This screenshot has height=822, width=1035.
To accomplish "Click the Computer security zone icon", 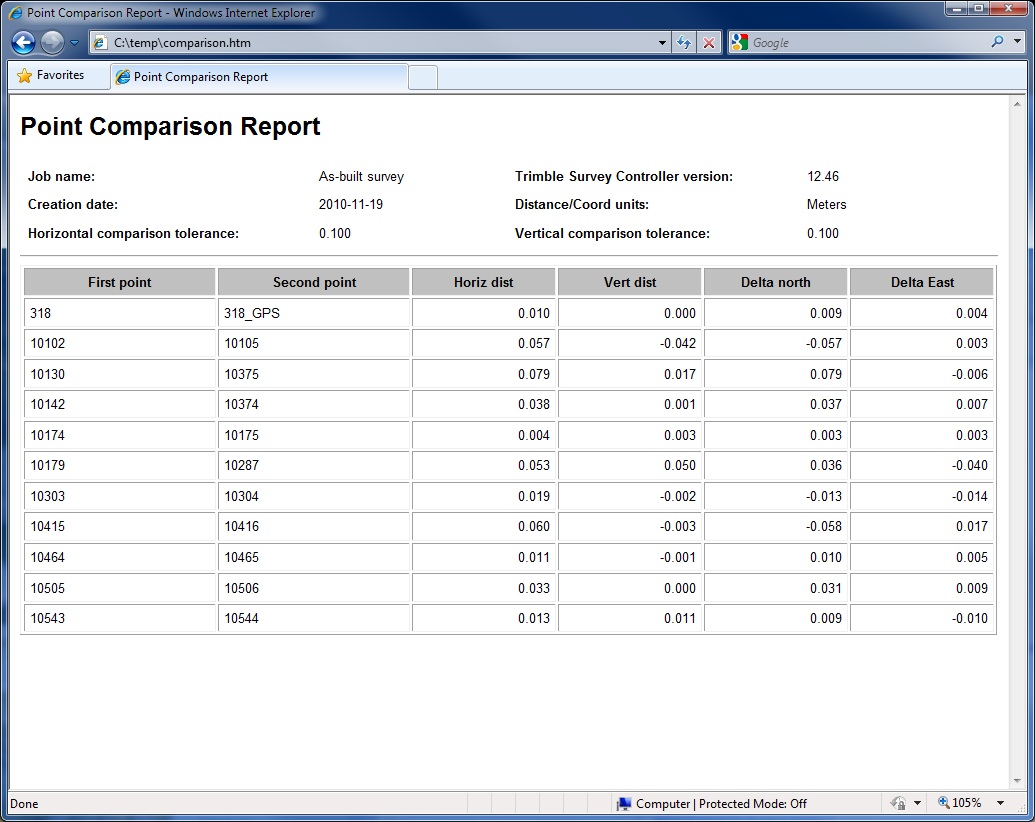I will [x=624, y=803].
